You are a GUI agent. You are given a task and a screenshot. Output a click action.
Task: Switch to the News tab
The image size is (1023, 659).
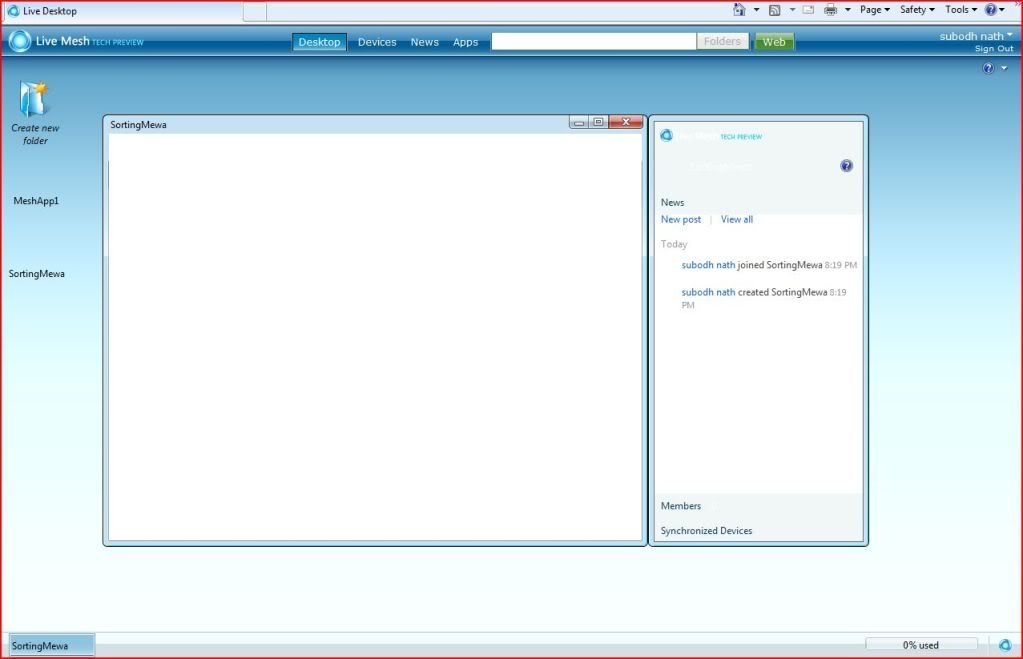click(x=425, y=42)
